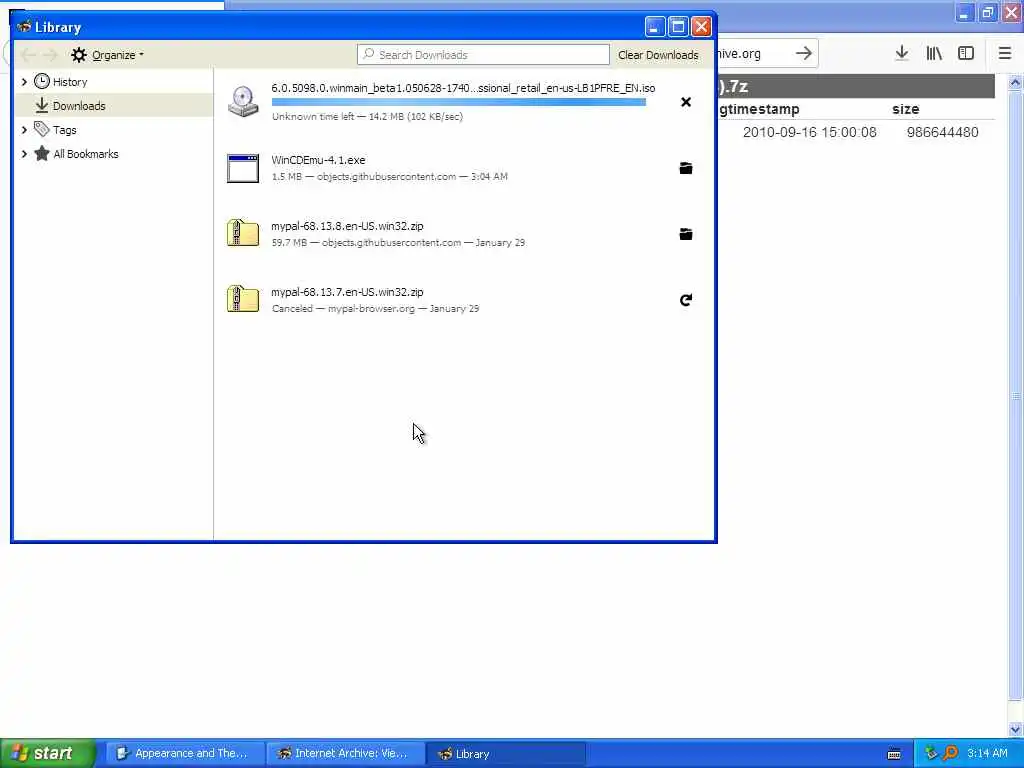Click the taskbar clock showing 3:14 AM
The width and height of the screenshot is (1024, 768).
tap(987, 753)
